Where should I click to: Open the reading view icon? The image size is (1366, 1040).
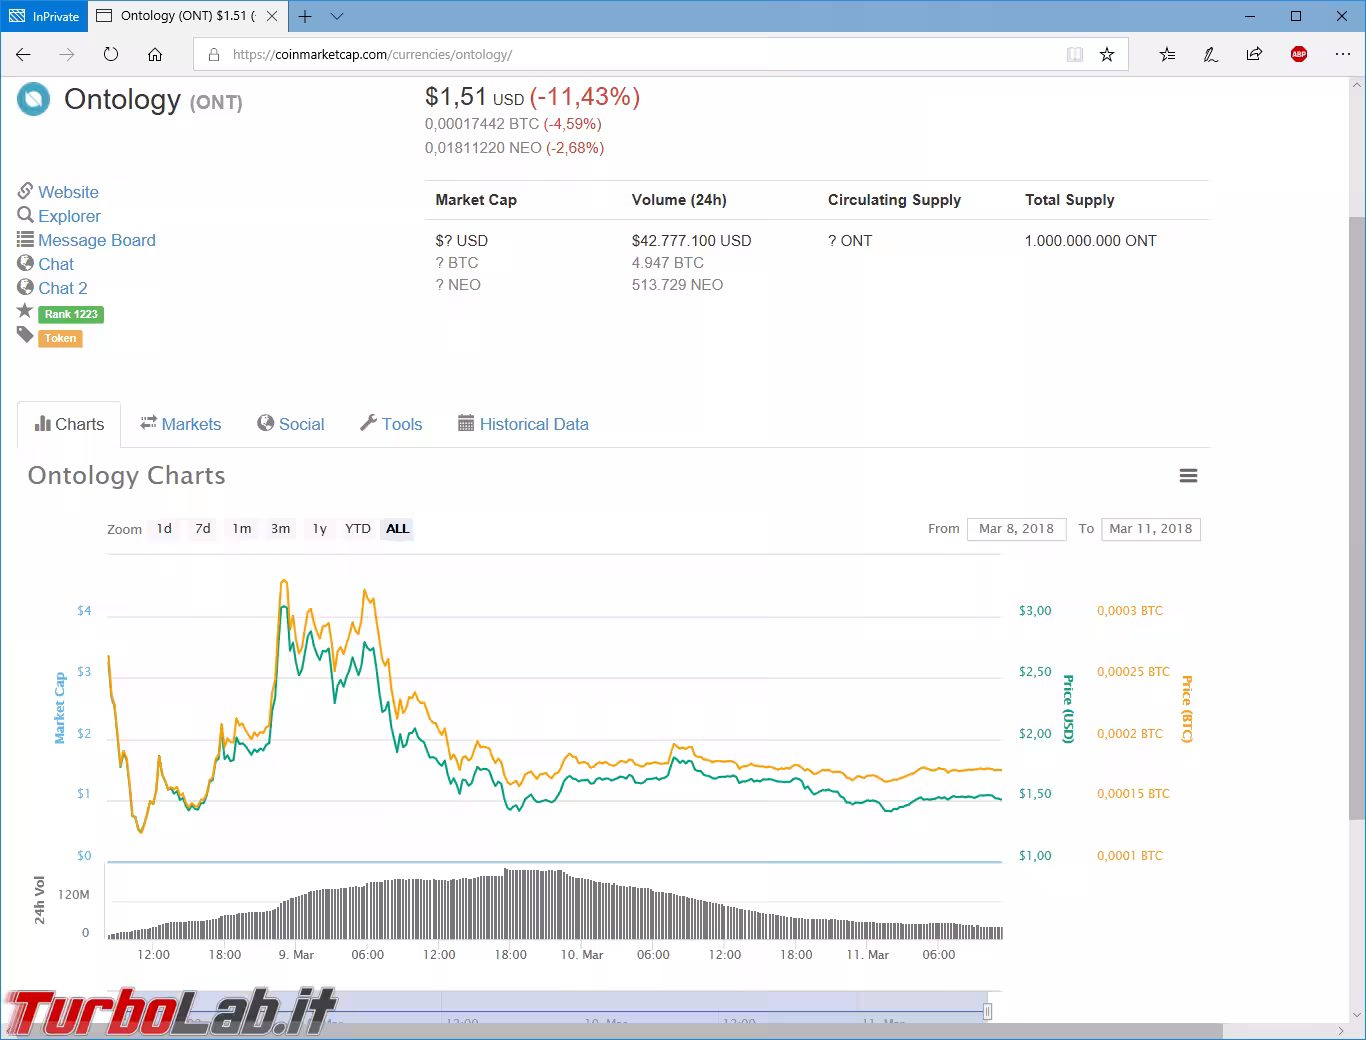tap(1075, 55)
